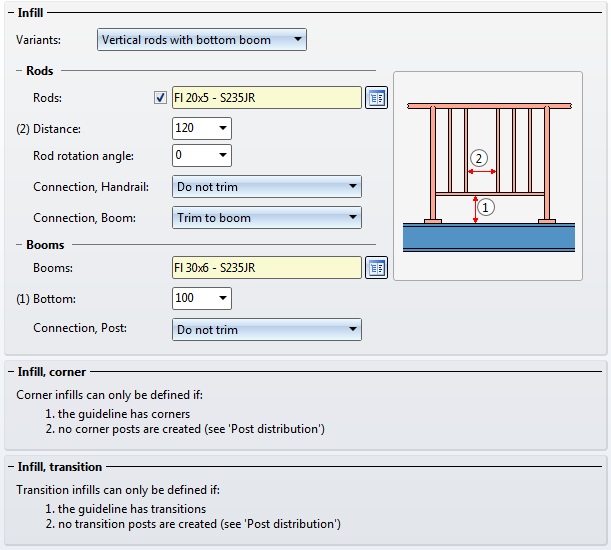Viewport: 611px width, 550px height.
Task: Open Connection, Post trim dropdown
Action: click(352, 330)
